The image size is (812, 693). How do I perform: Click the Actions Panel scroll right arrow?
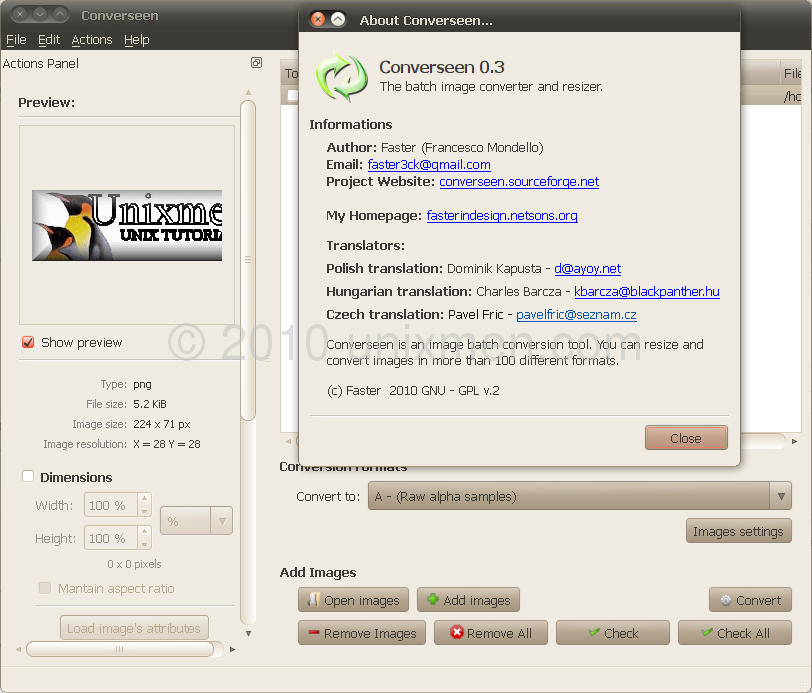(233, 649)
